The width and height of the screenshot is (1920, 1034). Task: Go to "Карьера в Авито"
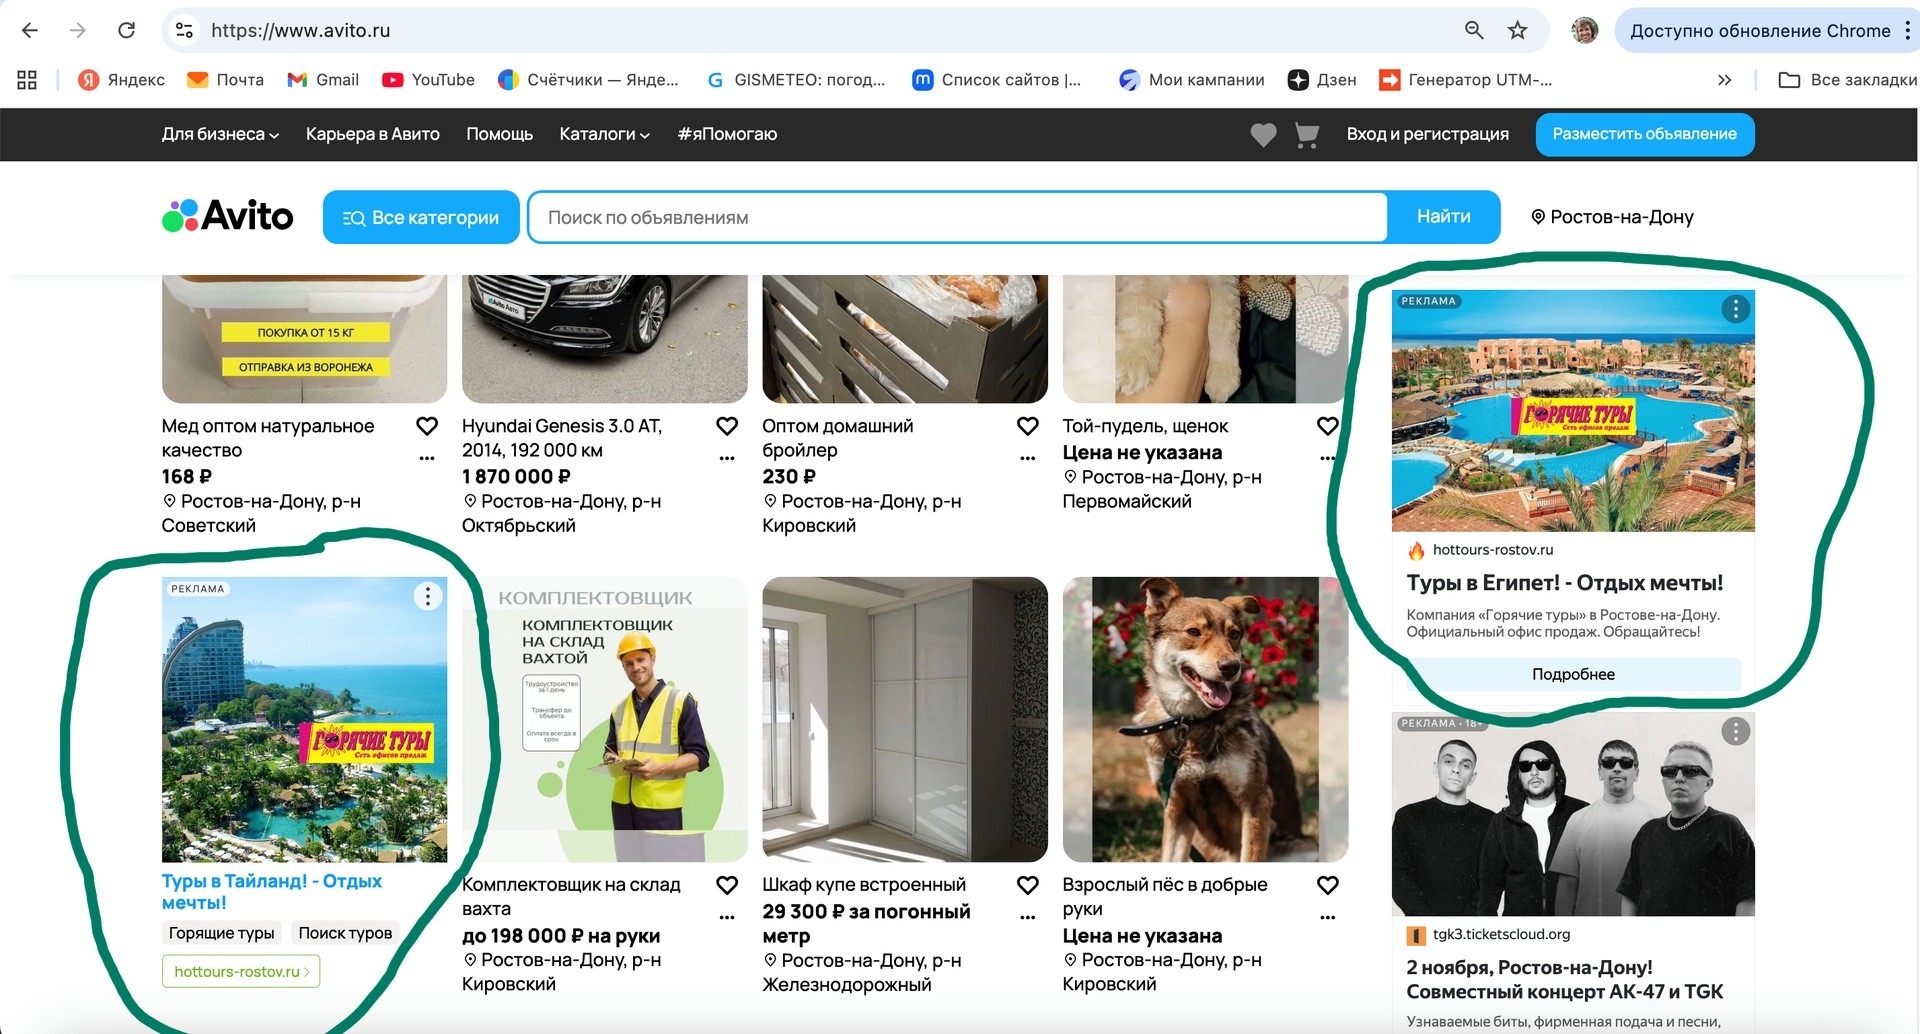coord(372,134)
